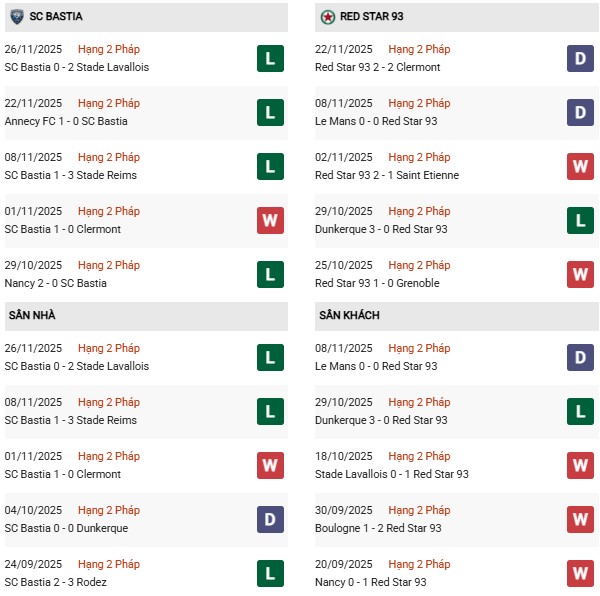
Task: Click the L badge for Dunkerque 3 - 0 Red Star 93 on 29/10/2025 in the top list
Action: pos(580,221)
